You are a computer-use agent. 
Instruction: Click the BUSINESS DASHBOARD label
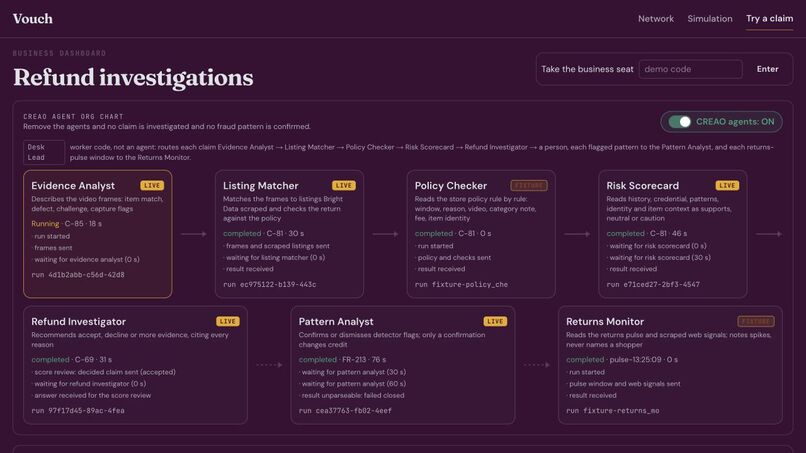[59, 53]
